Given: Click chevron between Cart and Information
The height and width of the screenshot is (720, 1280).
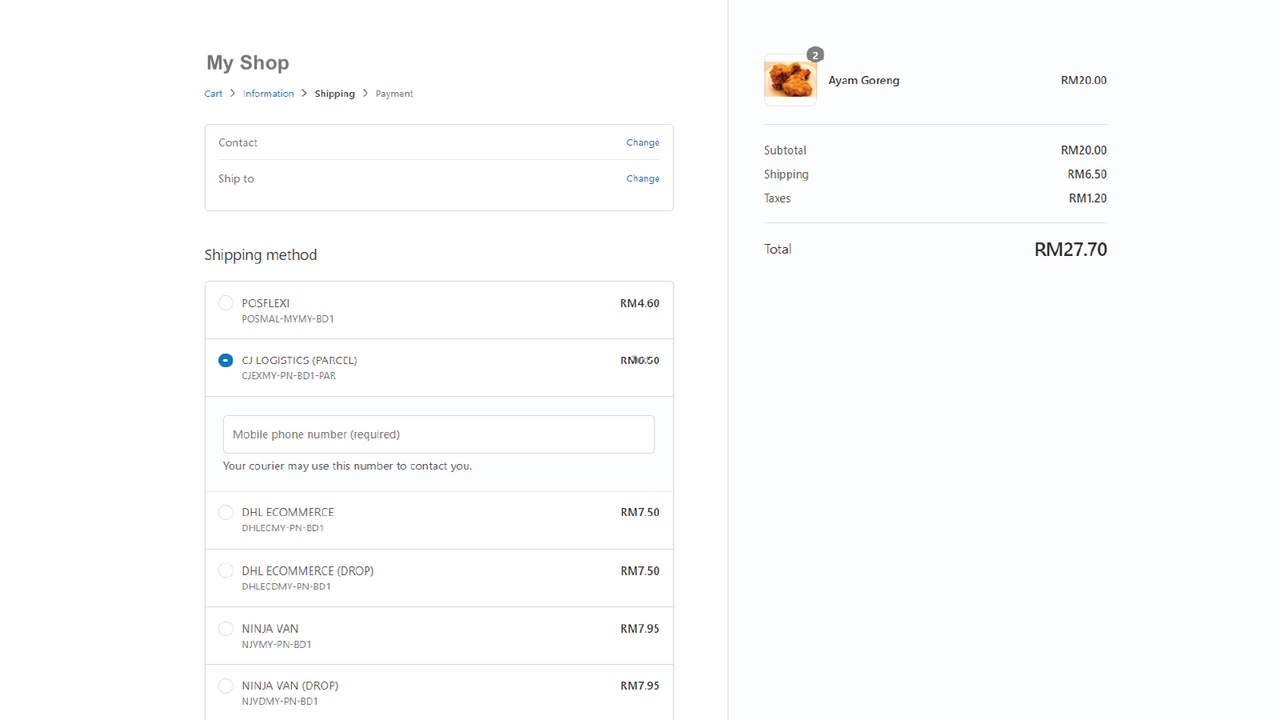Looking at the screenshot, I should pyautogui.click(x=233, y=93).
